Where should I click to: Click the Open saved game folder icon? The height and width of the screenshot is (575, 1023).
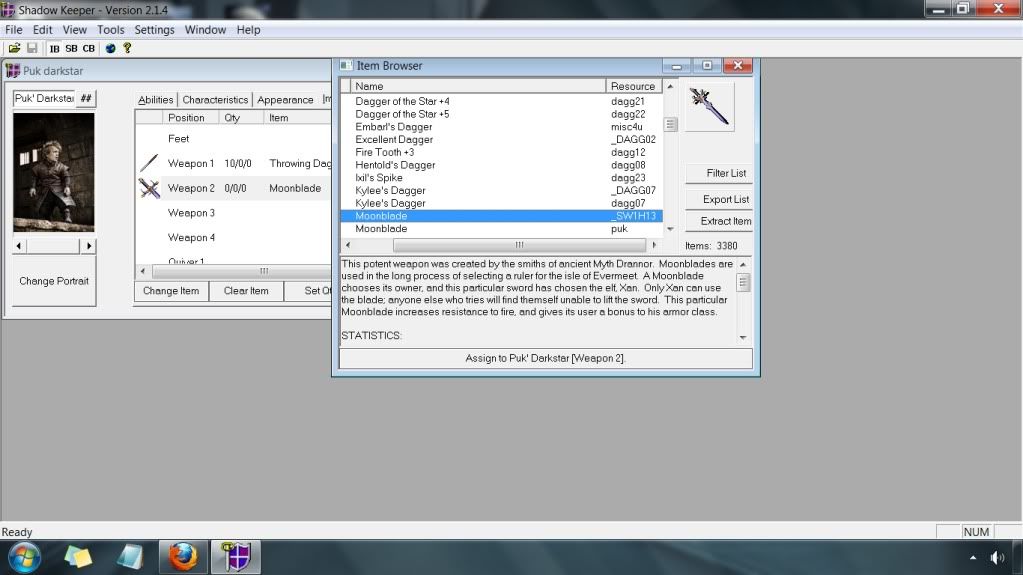pyautogui.click(x=15, y=48)
